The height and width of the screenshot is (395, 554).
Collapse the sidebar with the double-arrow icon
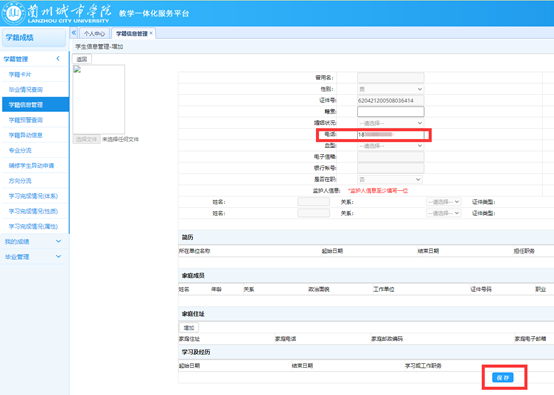(73, 33)
